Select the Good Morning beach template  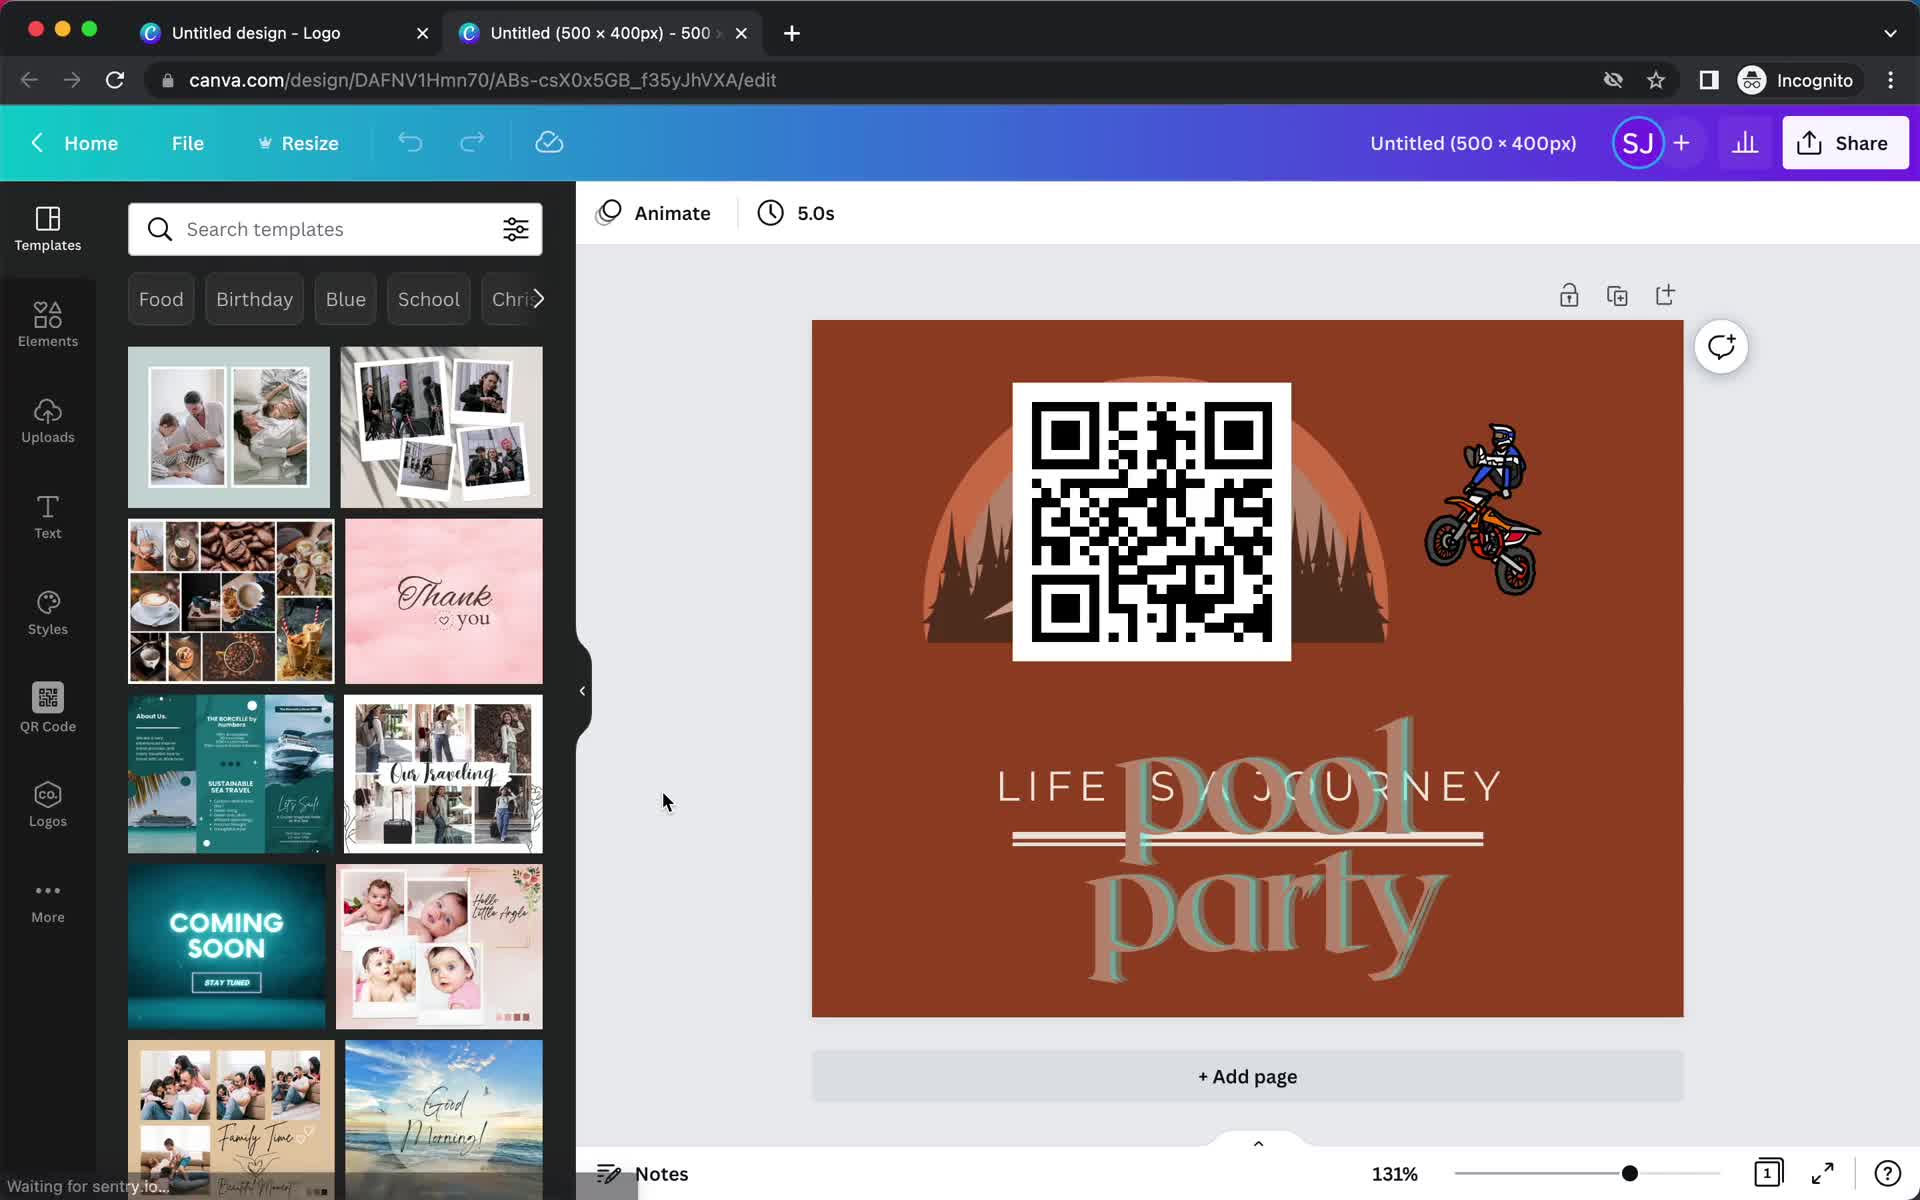[x=444, y=1119]
